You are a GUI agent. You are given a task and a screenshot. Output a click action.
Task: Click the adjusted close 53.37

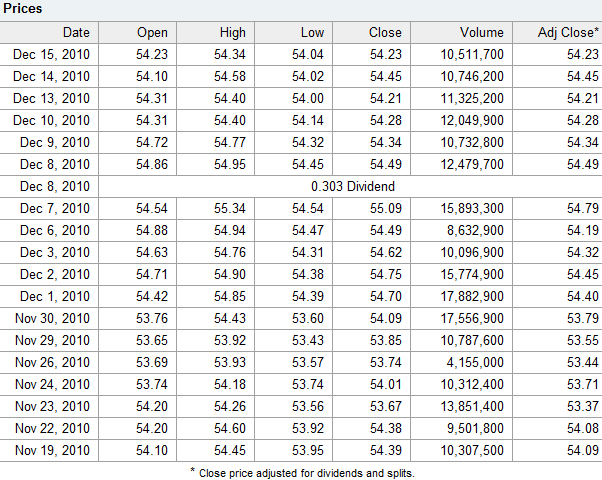(x=583, y=406)
